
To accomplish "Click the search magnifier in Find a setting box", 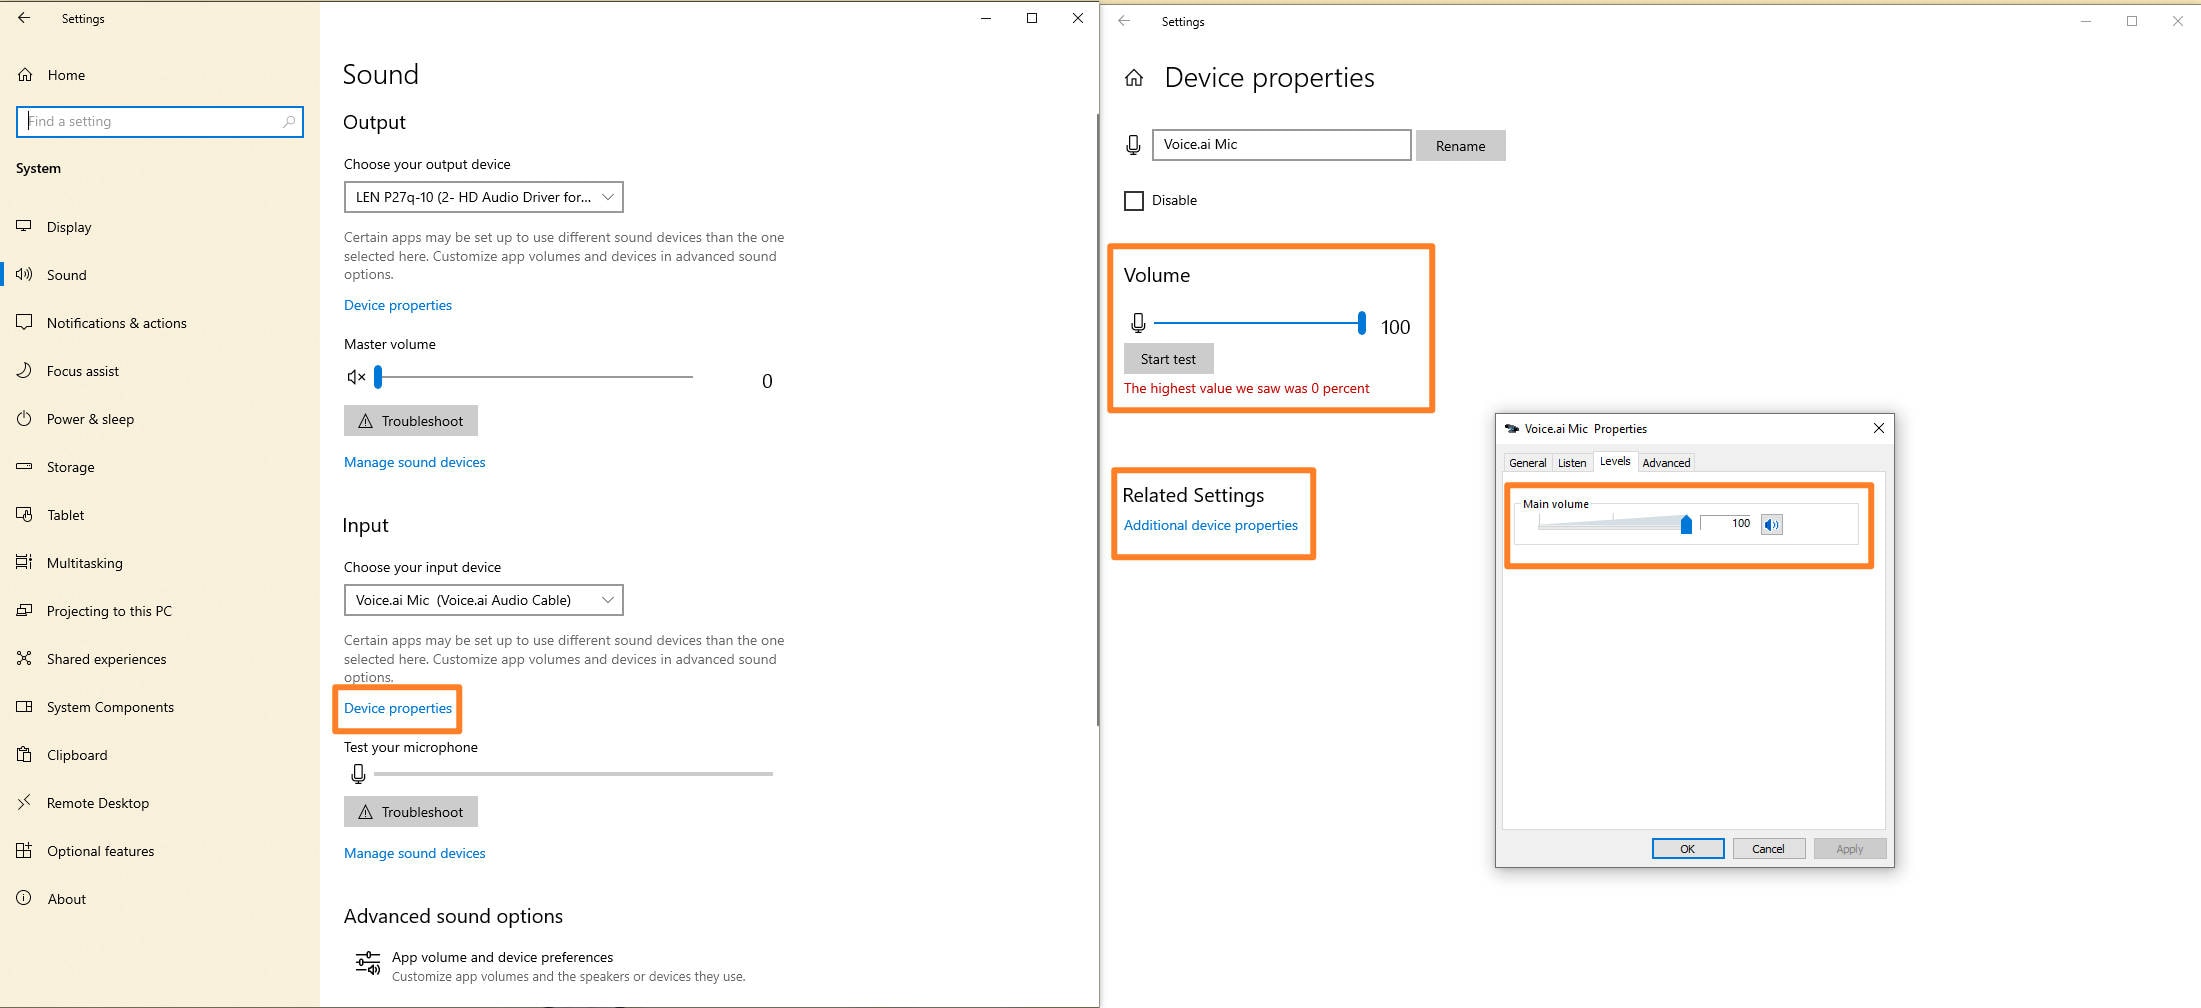I will 288,122.
